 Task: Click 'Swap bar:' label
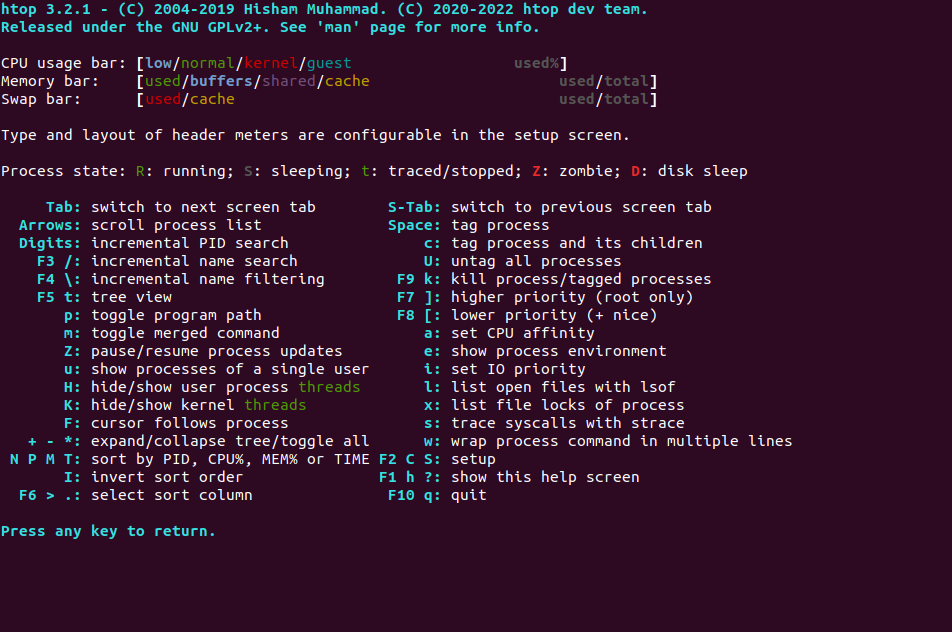(41, 99)
